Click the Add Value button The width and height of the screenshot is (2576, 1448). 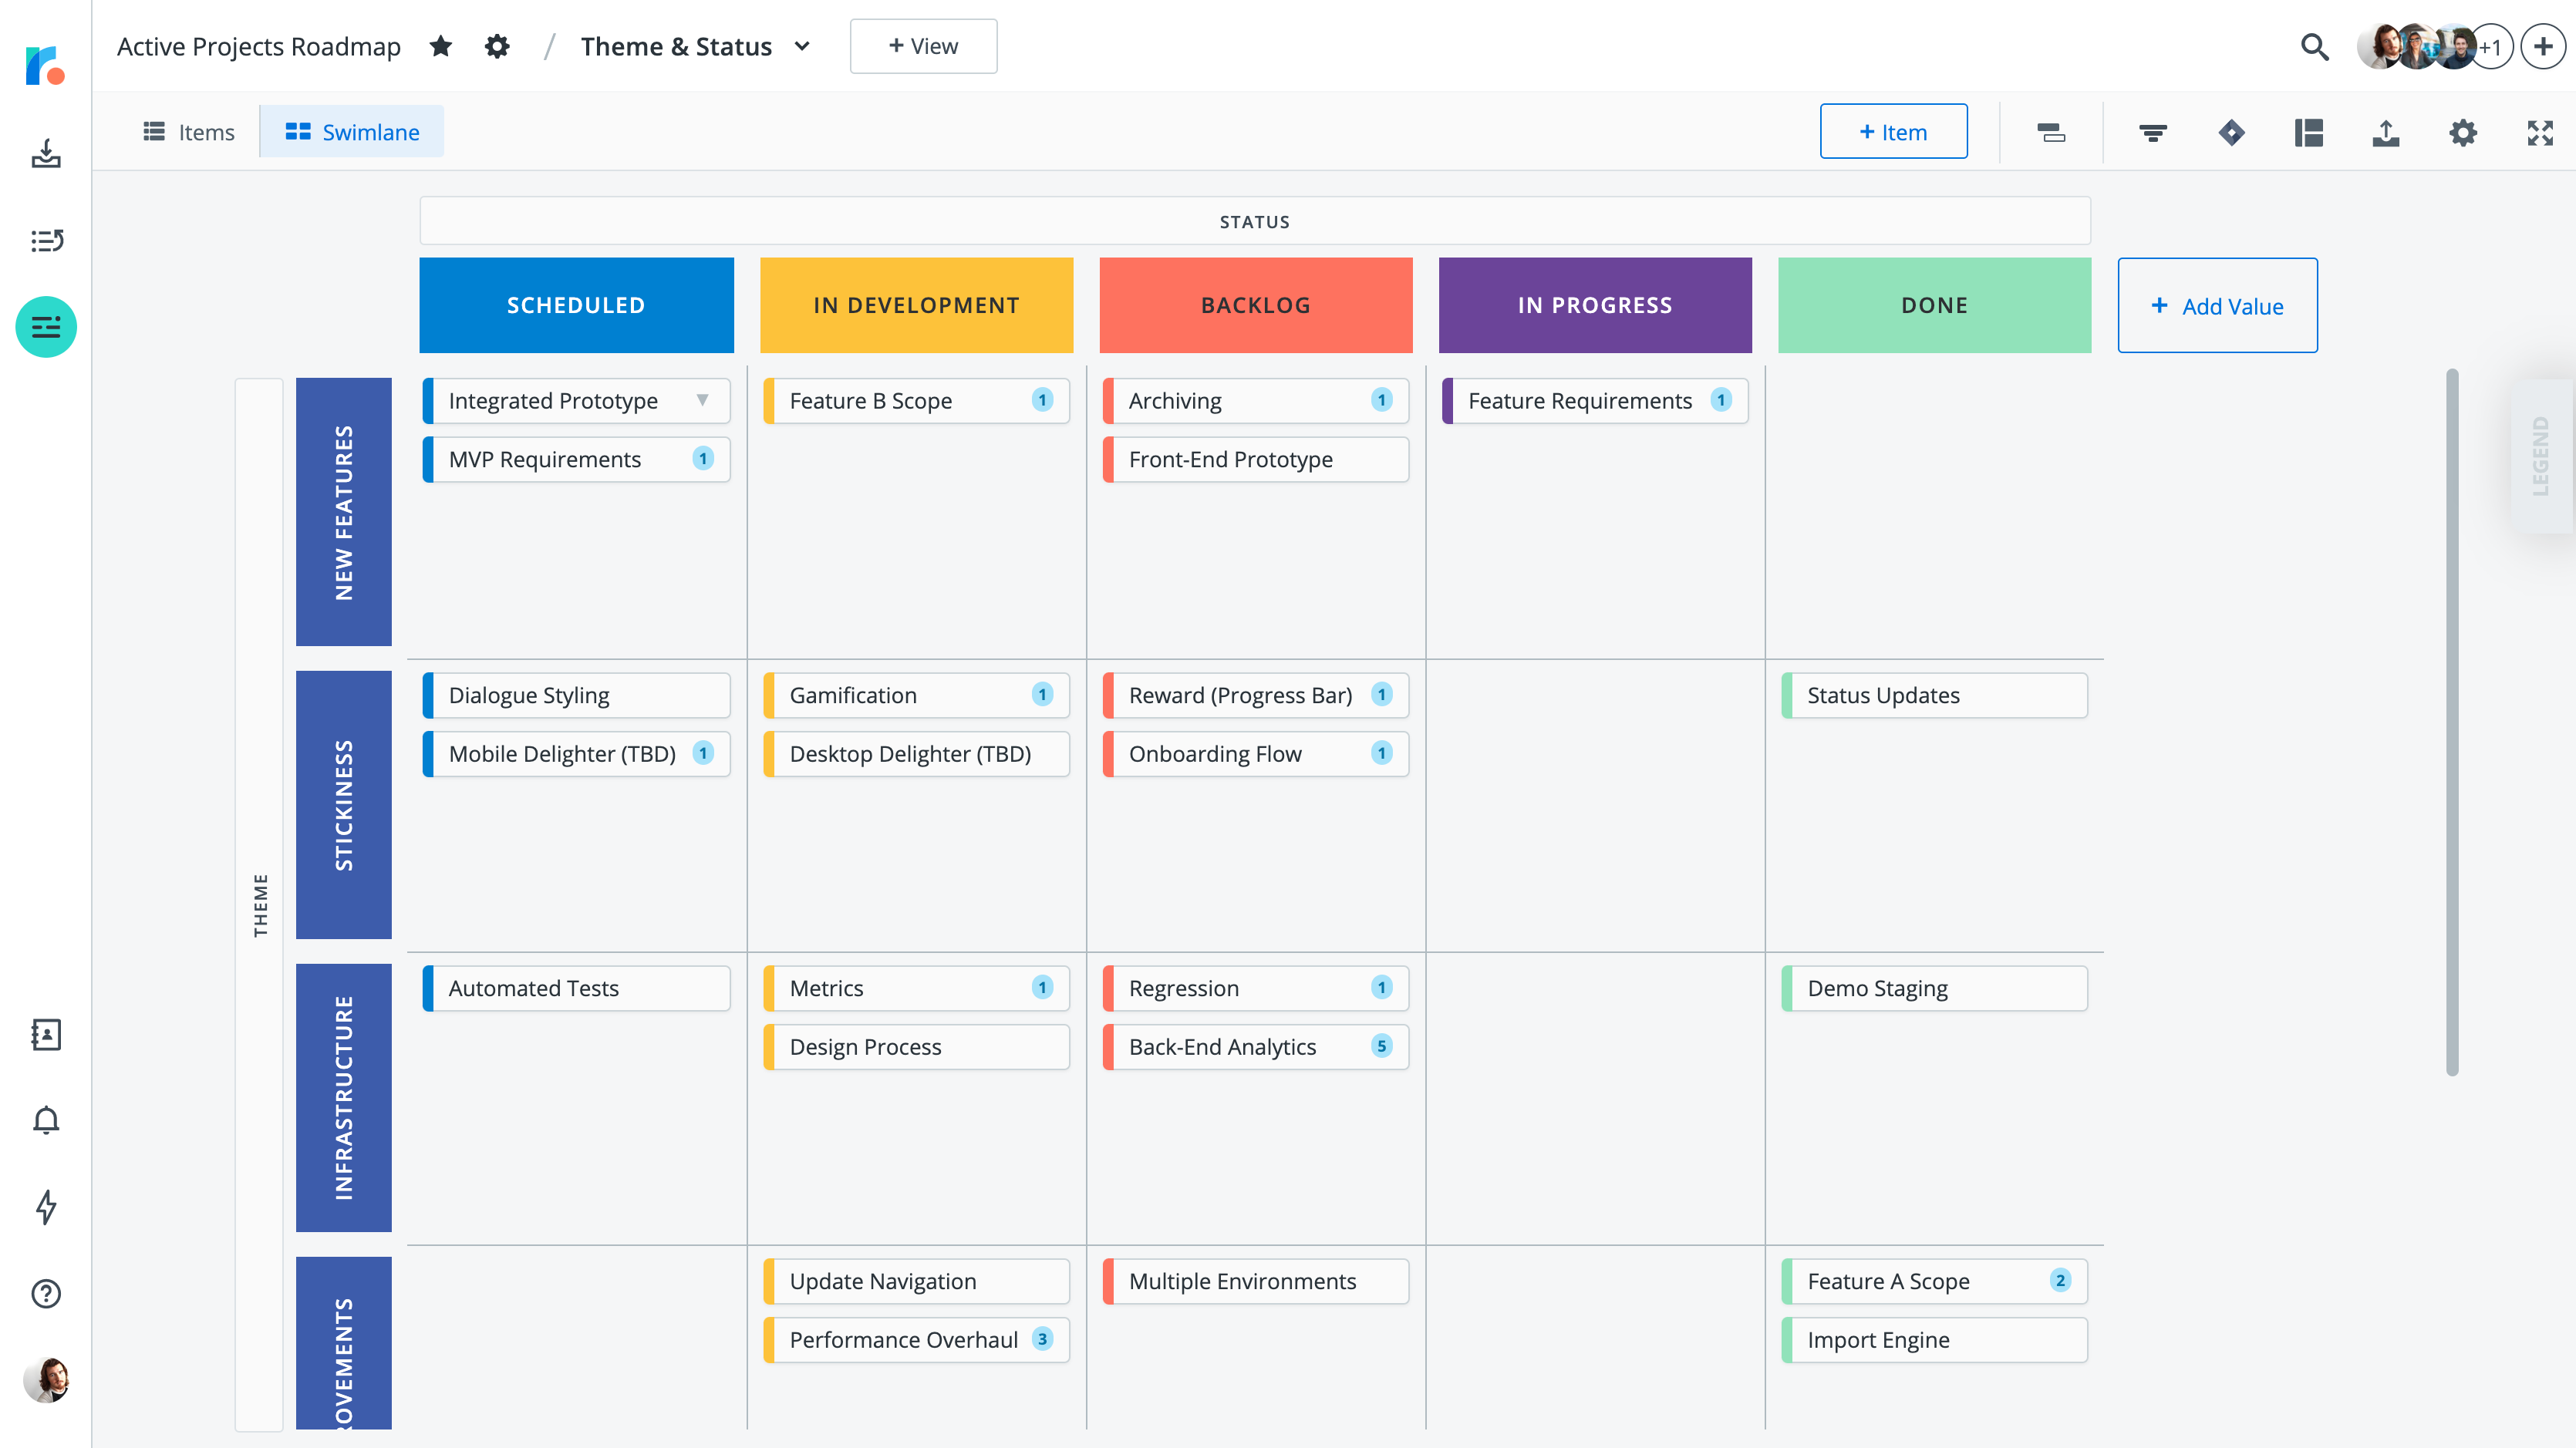click(2217, 305)
